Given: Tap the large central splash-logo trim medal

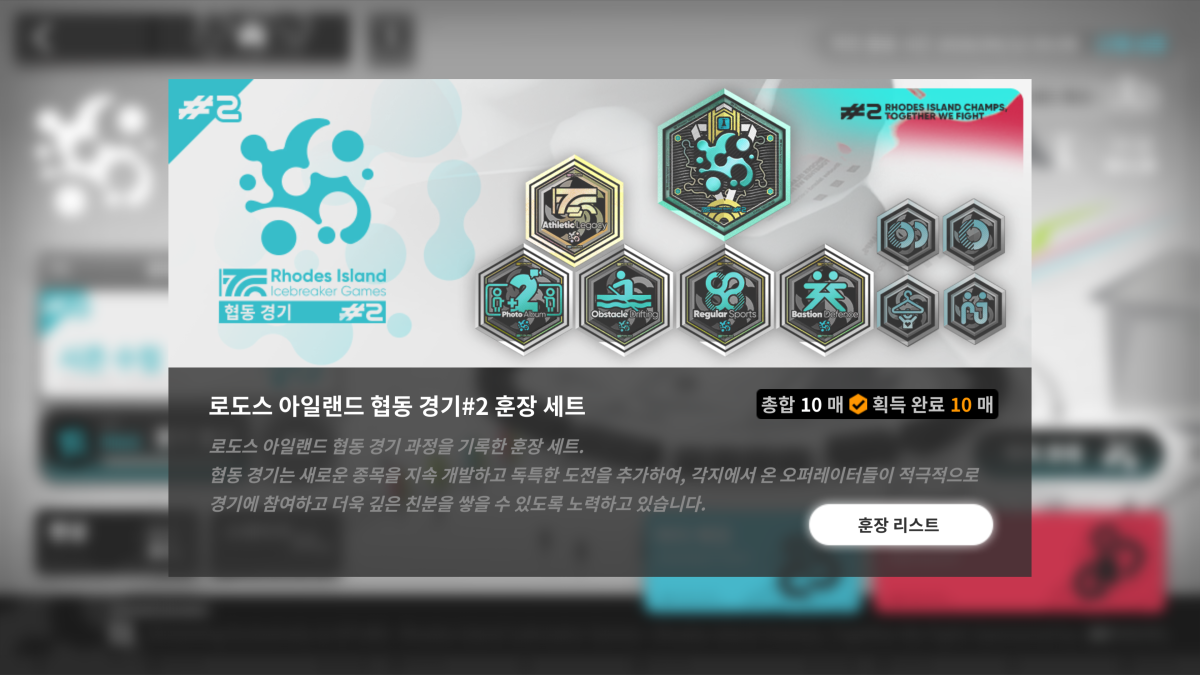Looking at the screenshot, I should (x=724, y=165).
